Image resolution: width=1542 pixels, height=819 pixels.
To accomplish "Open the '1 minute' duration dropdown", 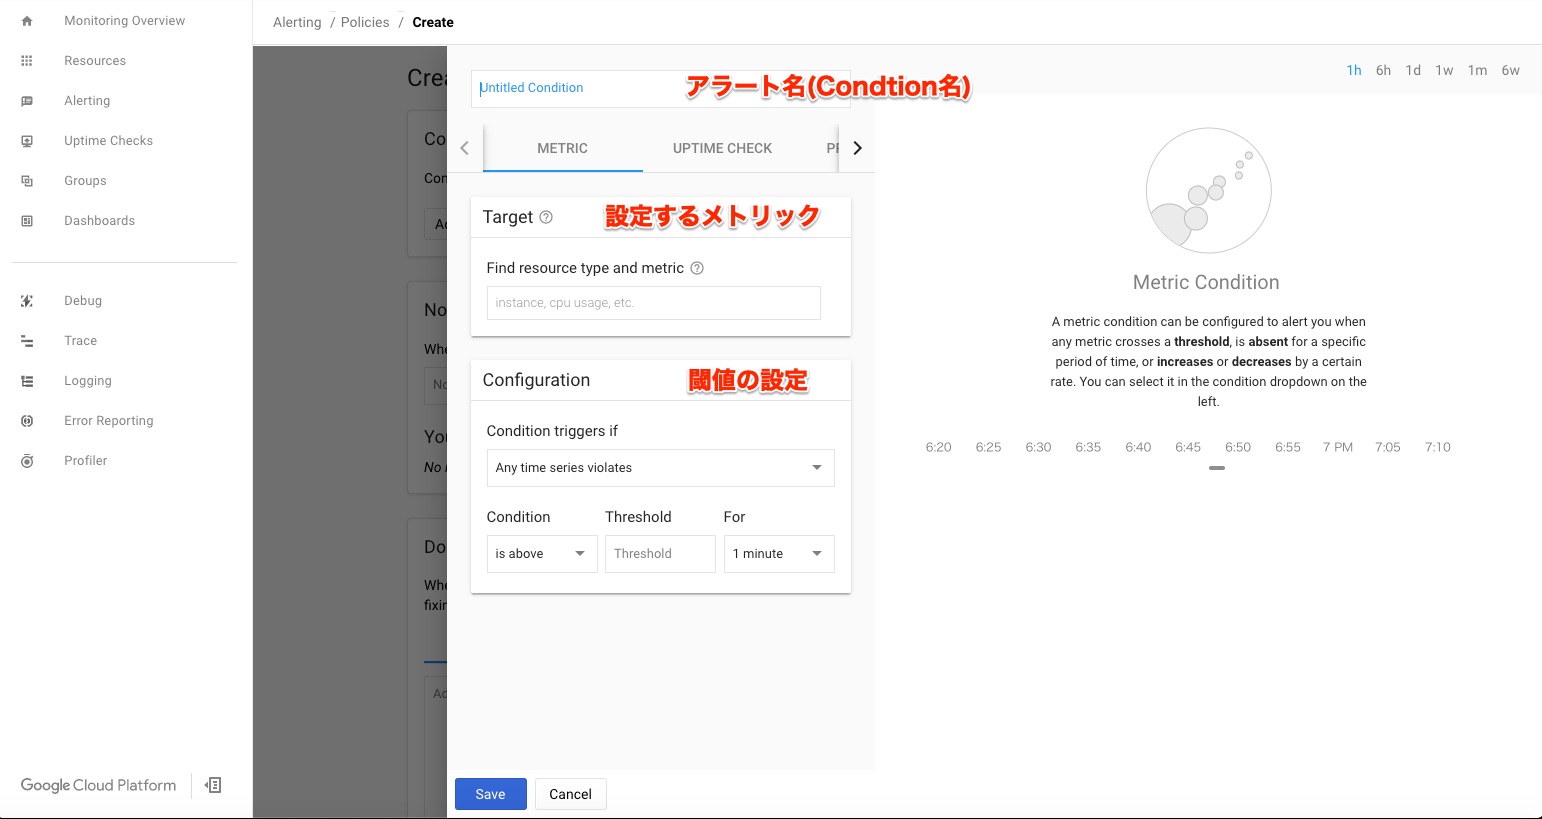I will tap(778, 553).
